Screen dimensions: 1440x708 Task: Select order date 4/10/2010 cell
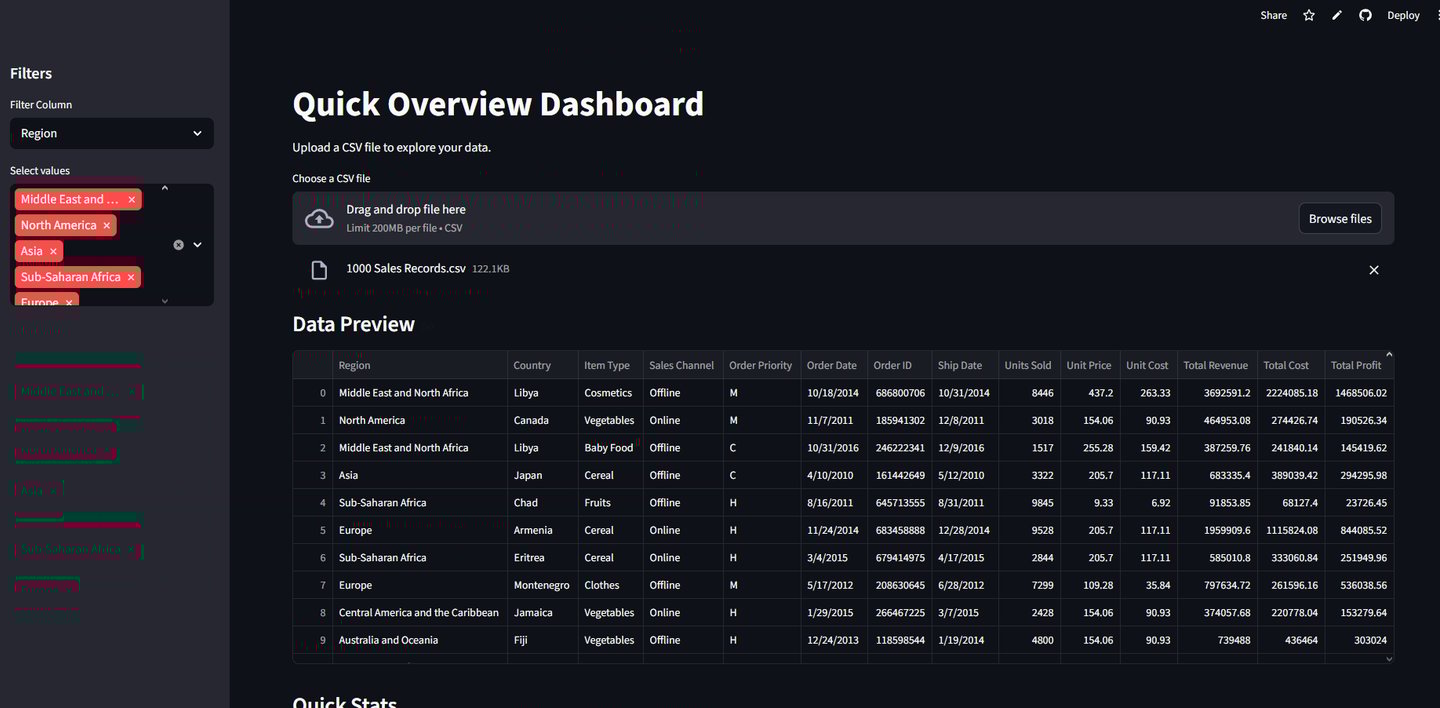[834, 475]
